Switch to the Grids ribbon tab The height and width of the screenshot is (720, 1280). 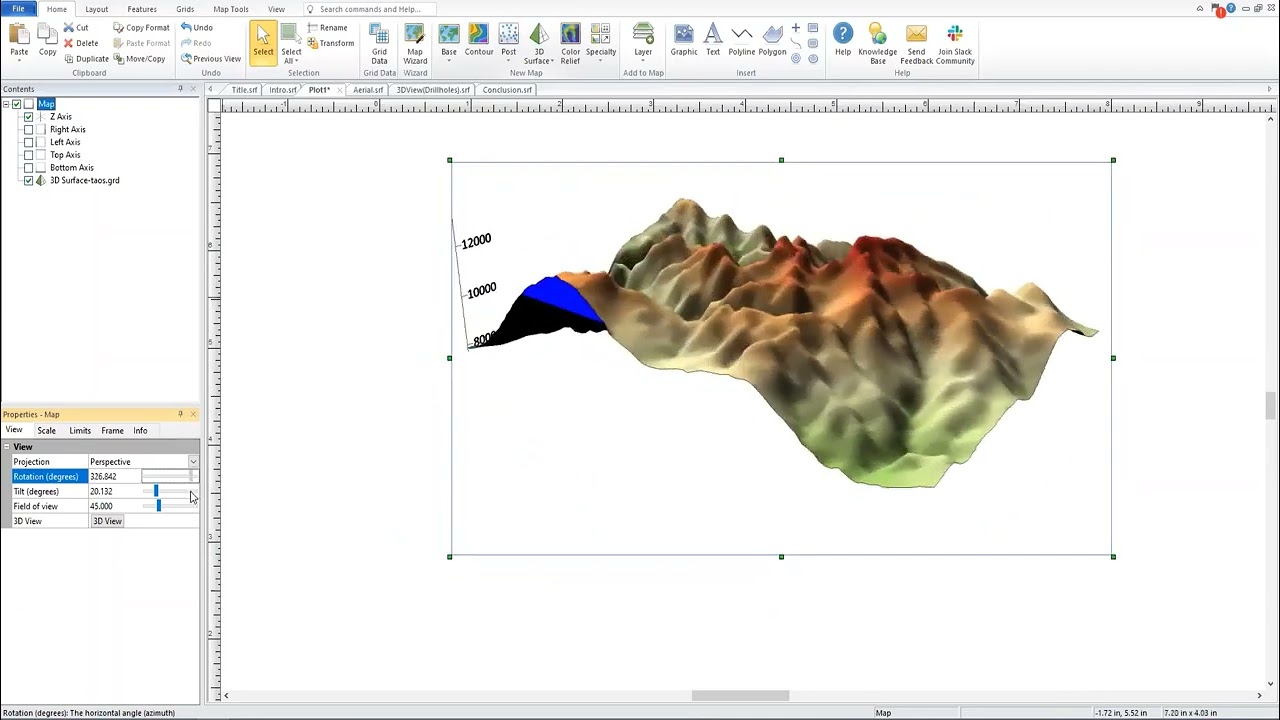click(x=185, y=9)
